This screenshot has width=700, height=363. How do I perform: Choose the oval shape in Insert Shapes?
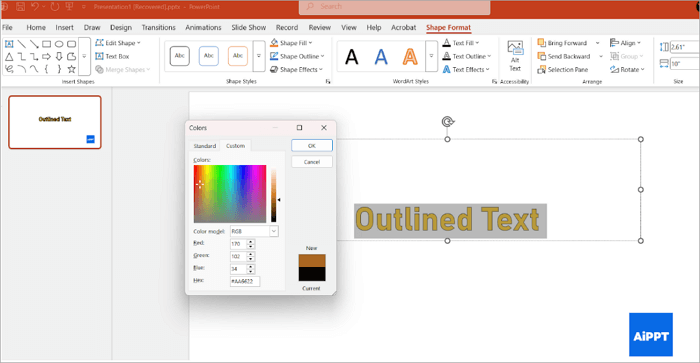click(x=59, y=44)
